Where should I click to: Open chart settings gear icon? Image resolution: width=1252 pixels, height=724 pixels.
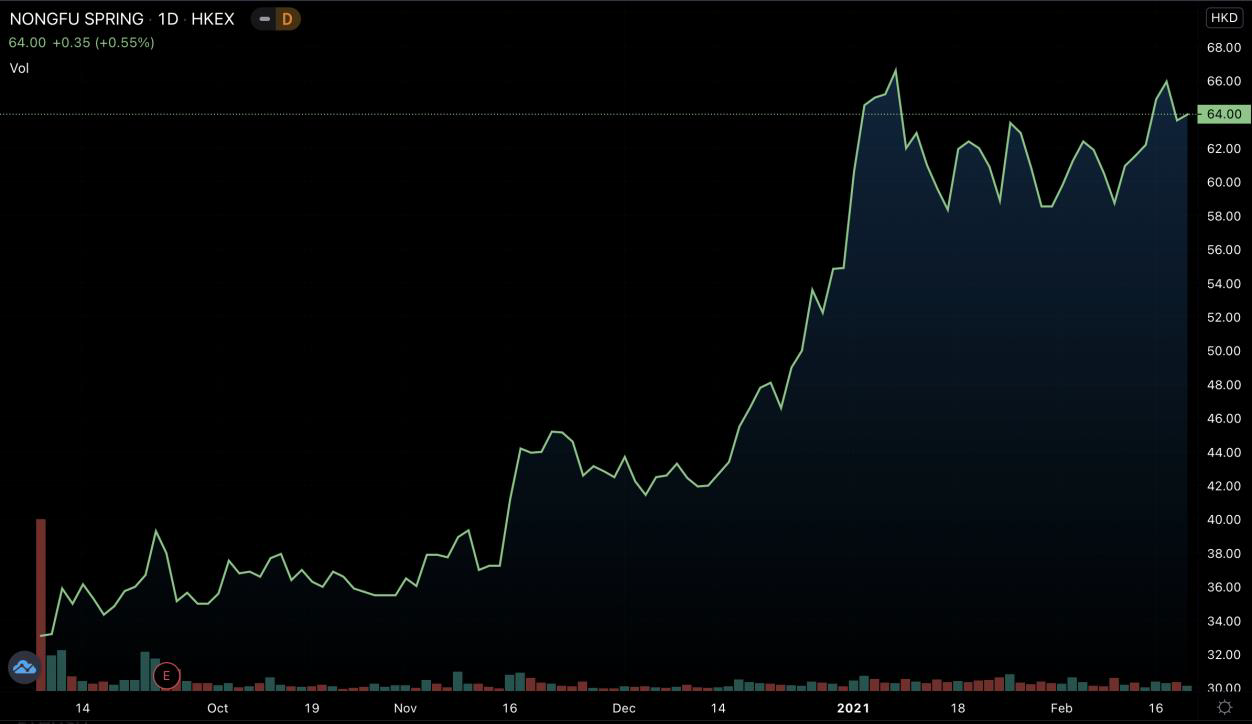(x=1224, y=707)
